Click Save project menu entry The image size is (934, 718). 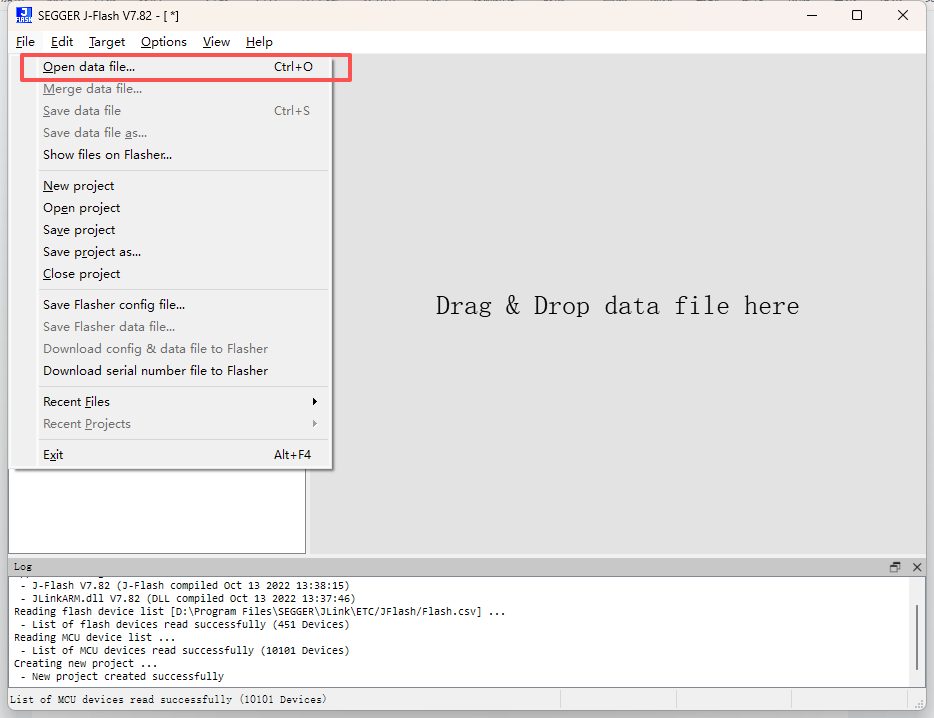[x=178, y=230]
